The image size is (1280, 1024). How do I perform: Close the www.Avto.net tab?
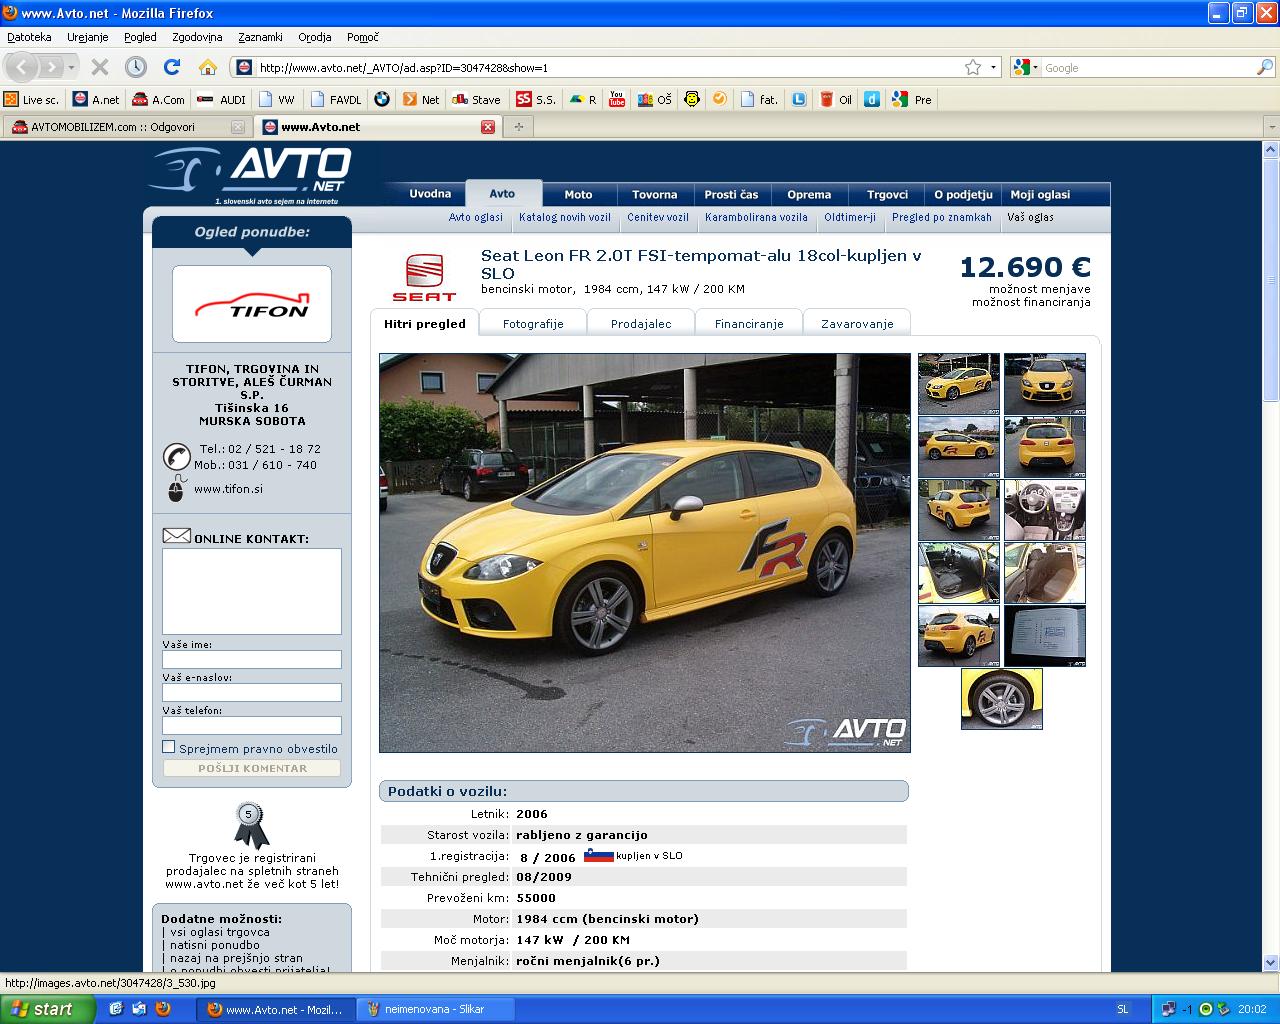pyautogui.click(x=488, y=127)
